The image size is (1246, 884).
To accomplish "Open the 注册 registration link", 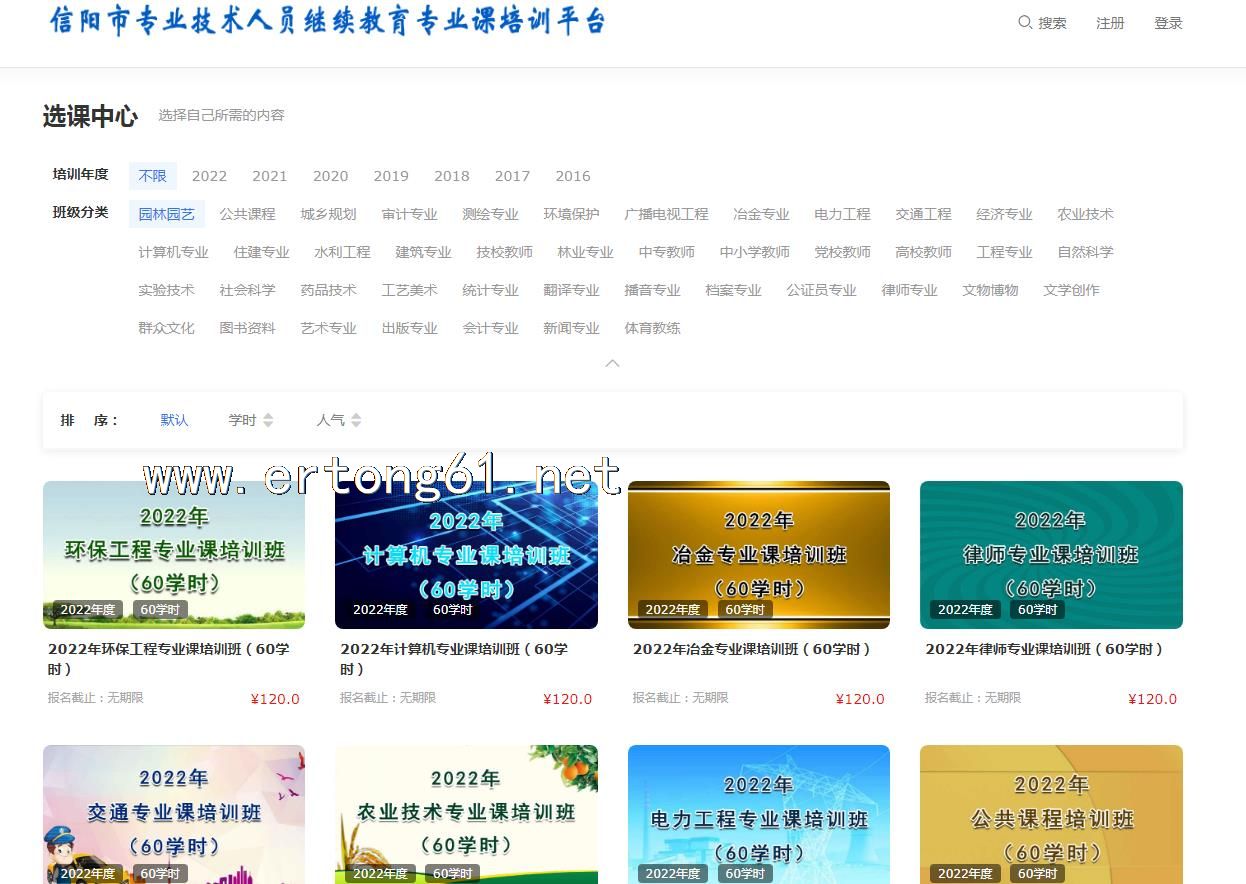I will [1110, 23].
